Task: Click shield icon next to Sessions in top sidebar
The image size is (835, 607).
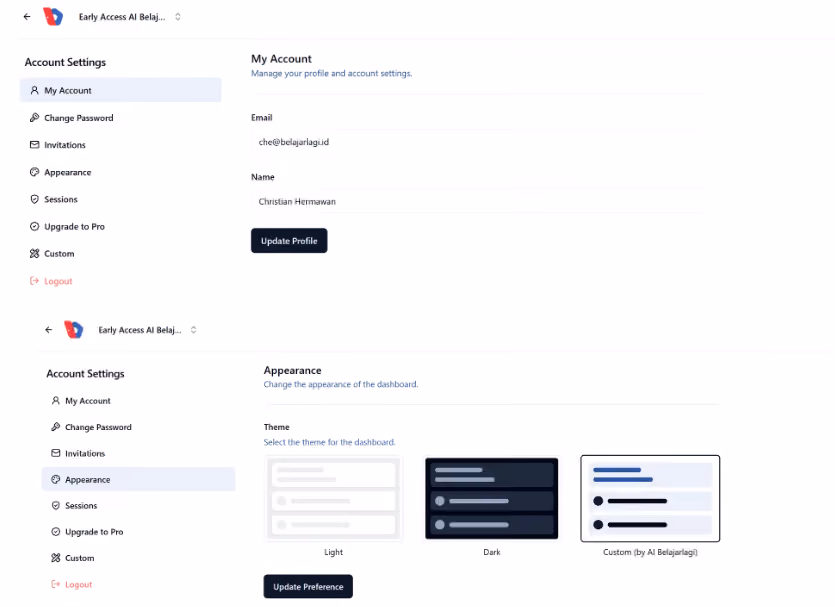Action: click(35, 199)
